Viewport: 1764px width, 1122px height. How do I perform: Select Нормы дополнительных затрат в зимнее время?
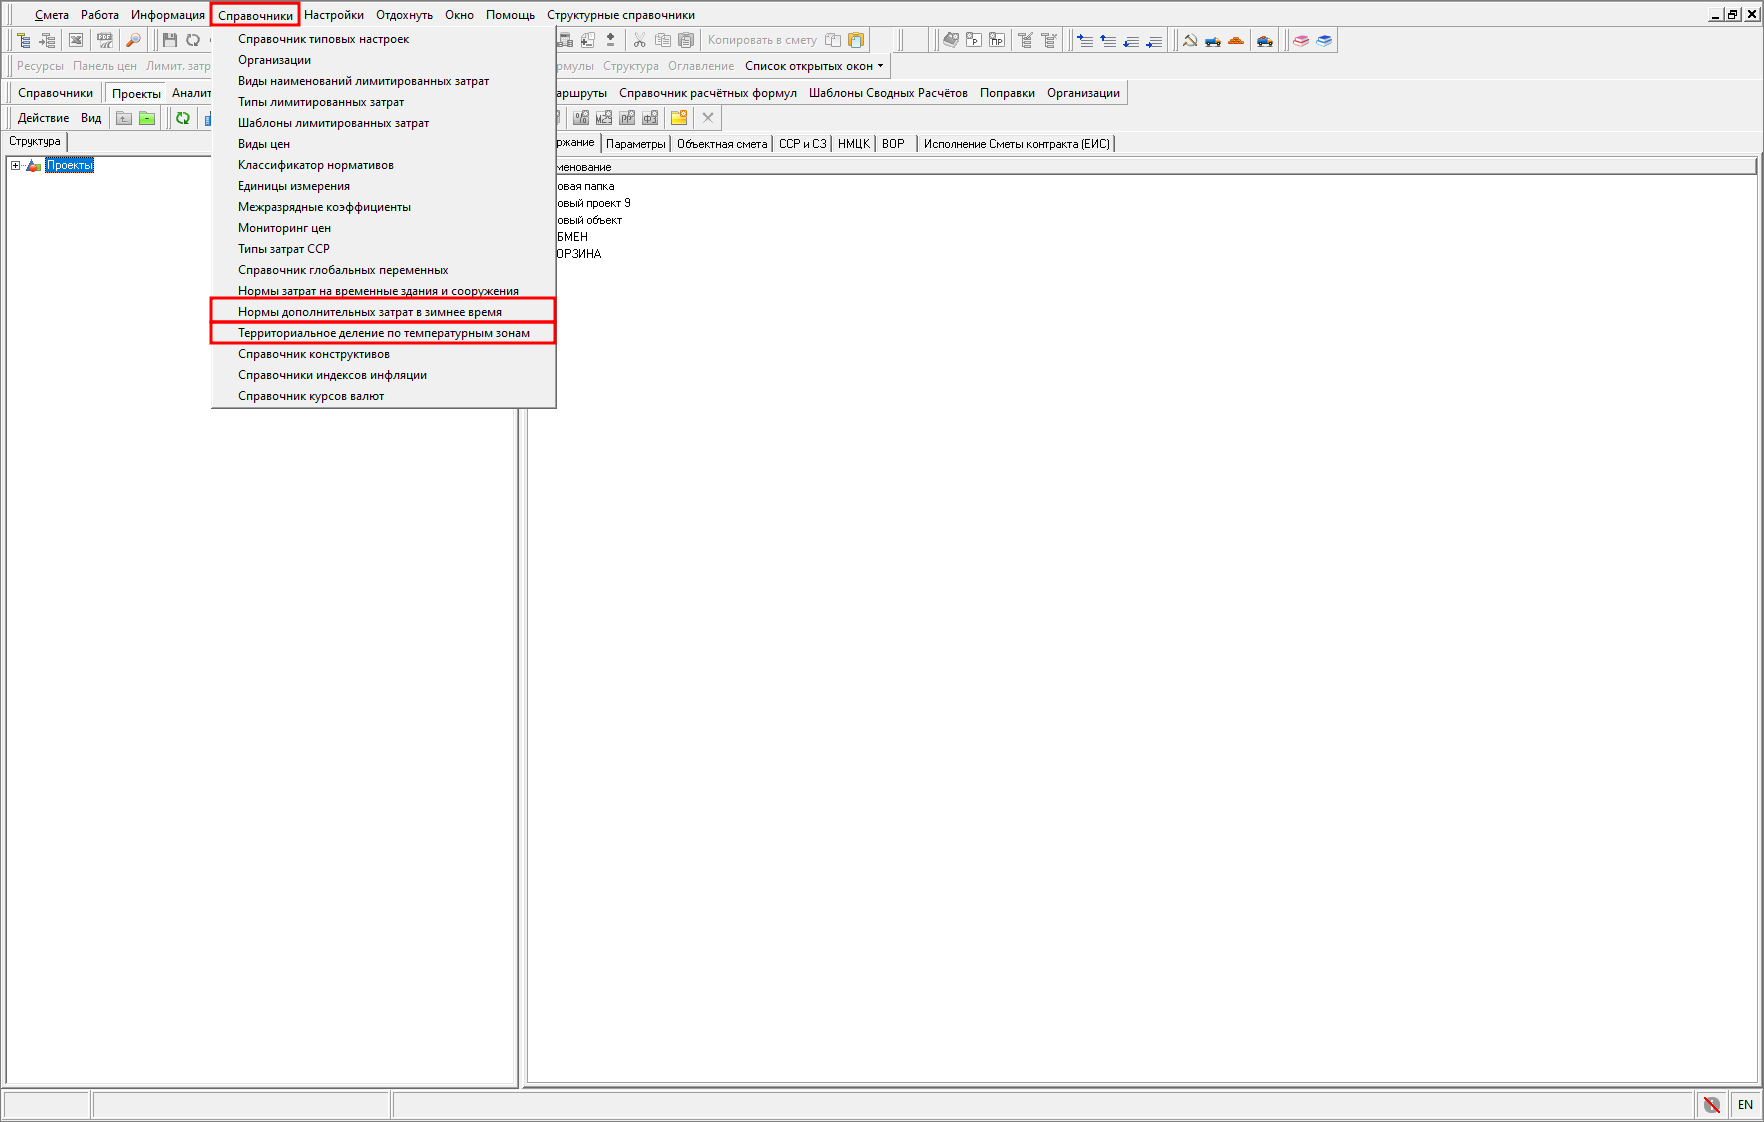point(370,312)
